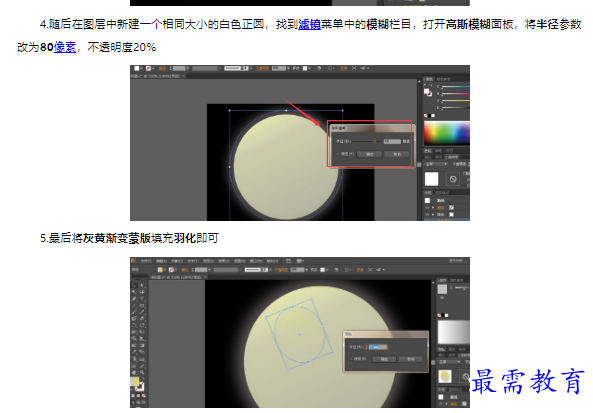Click 确定 in the feather dialog of step 5

(384, 359)
